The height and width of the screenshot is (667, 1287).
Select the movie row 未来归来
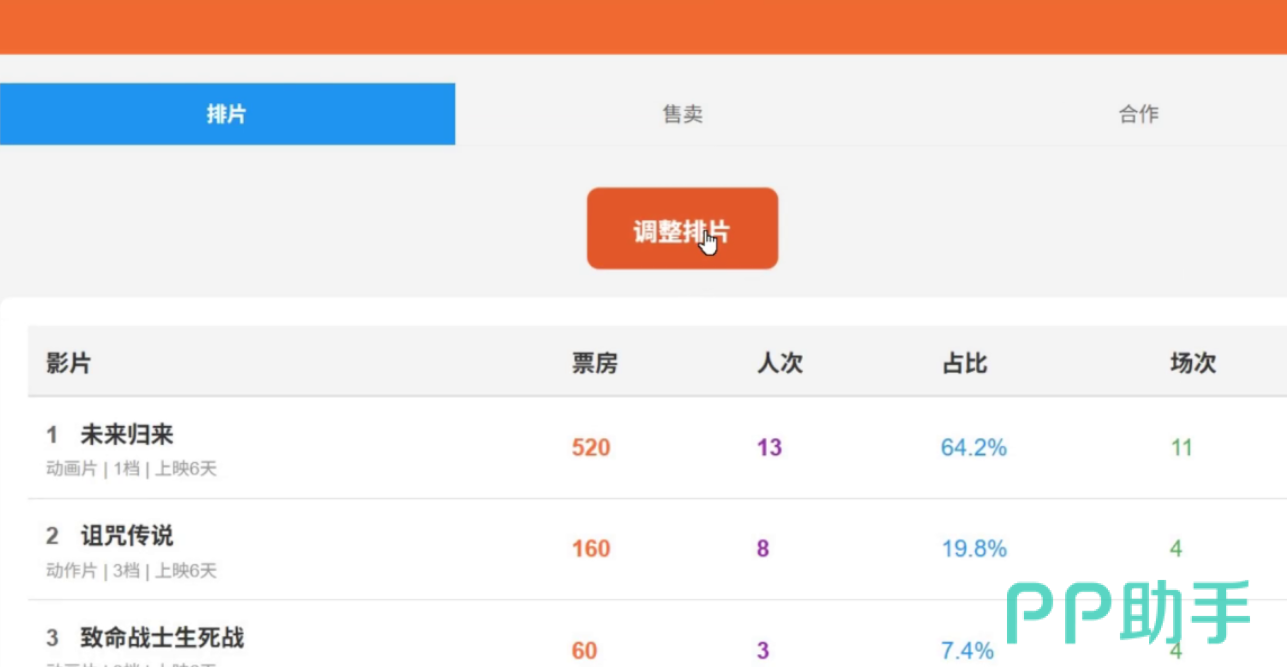pos(657,448)
